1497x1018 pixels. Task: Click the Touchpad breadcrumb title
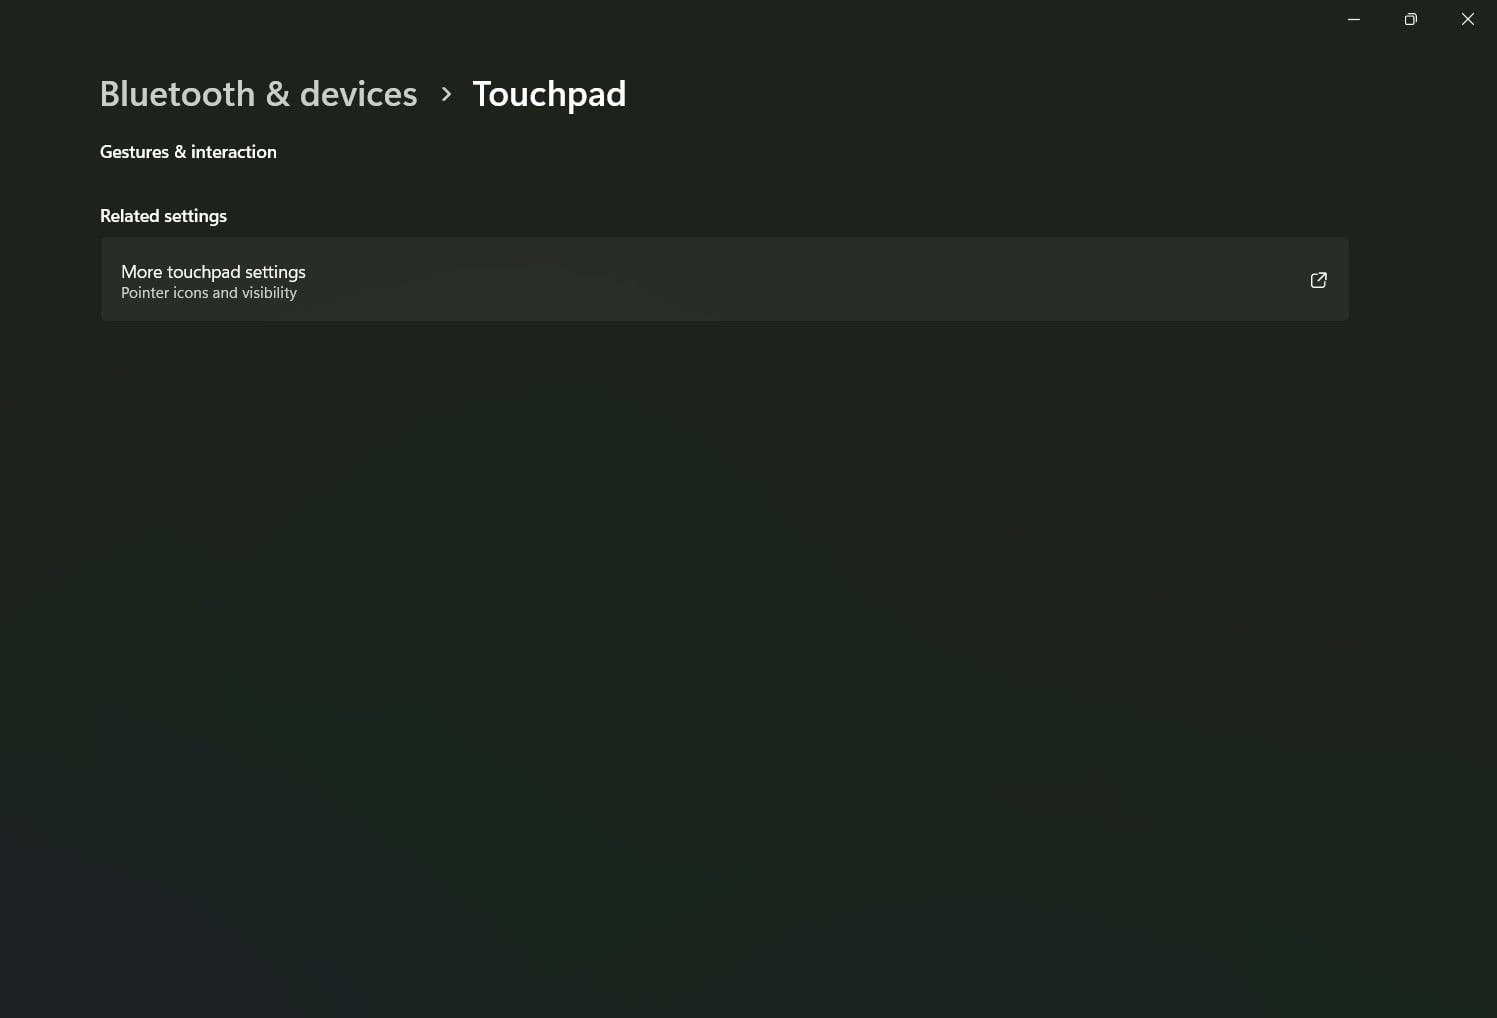coord(549,94)
